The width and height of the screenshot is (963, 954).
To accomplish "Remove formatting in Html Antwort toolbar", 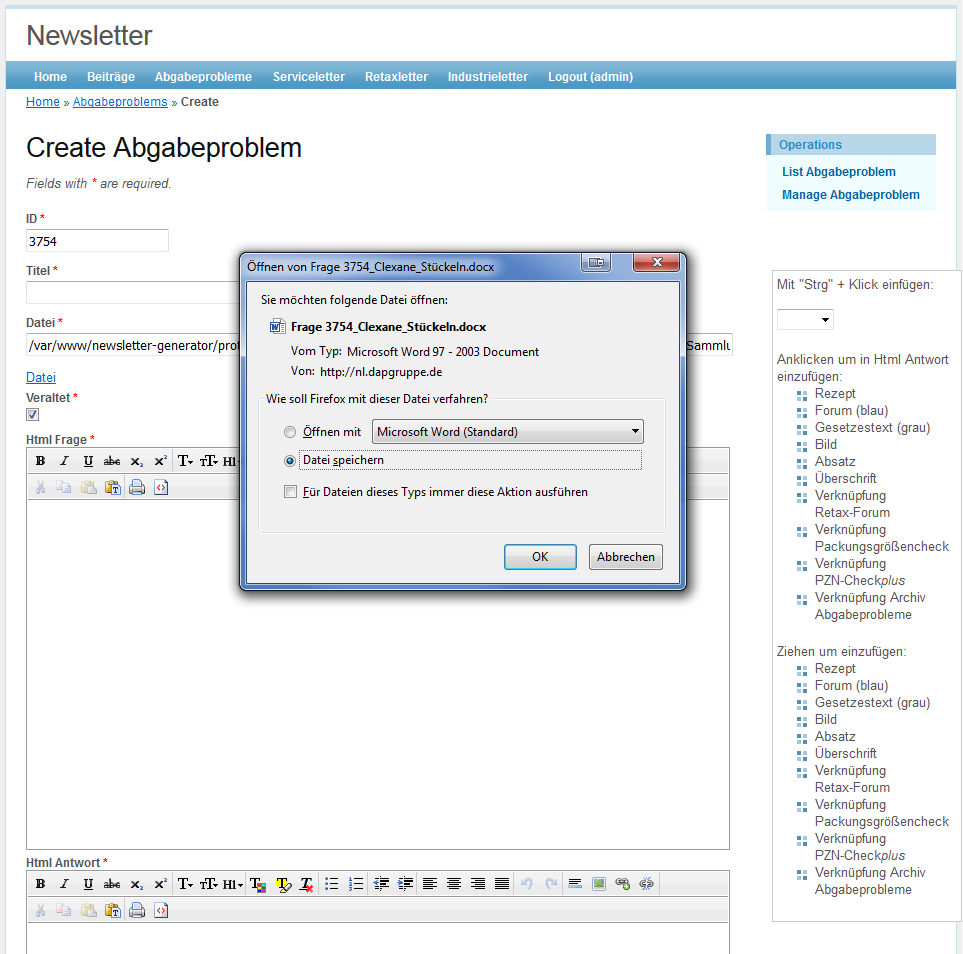I will point(307,884).
